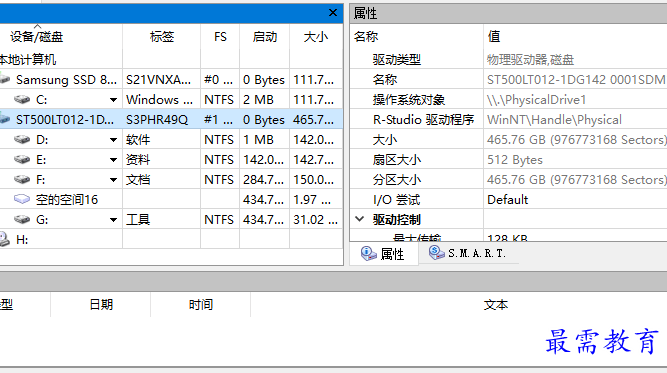Click the S.M.A.R.T. tab disk icon
This screenshot has height=373, width=667.
(436, 253)
